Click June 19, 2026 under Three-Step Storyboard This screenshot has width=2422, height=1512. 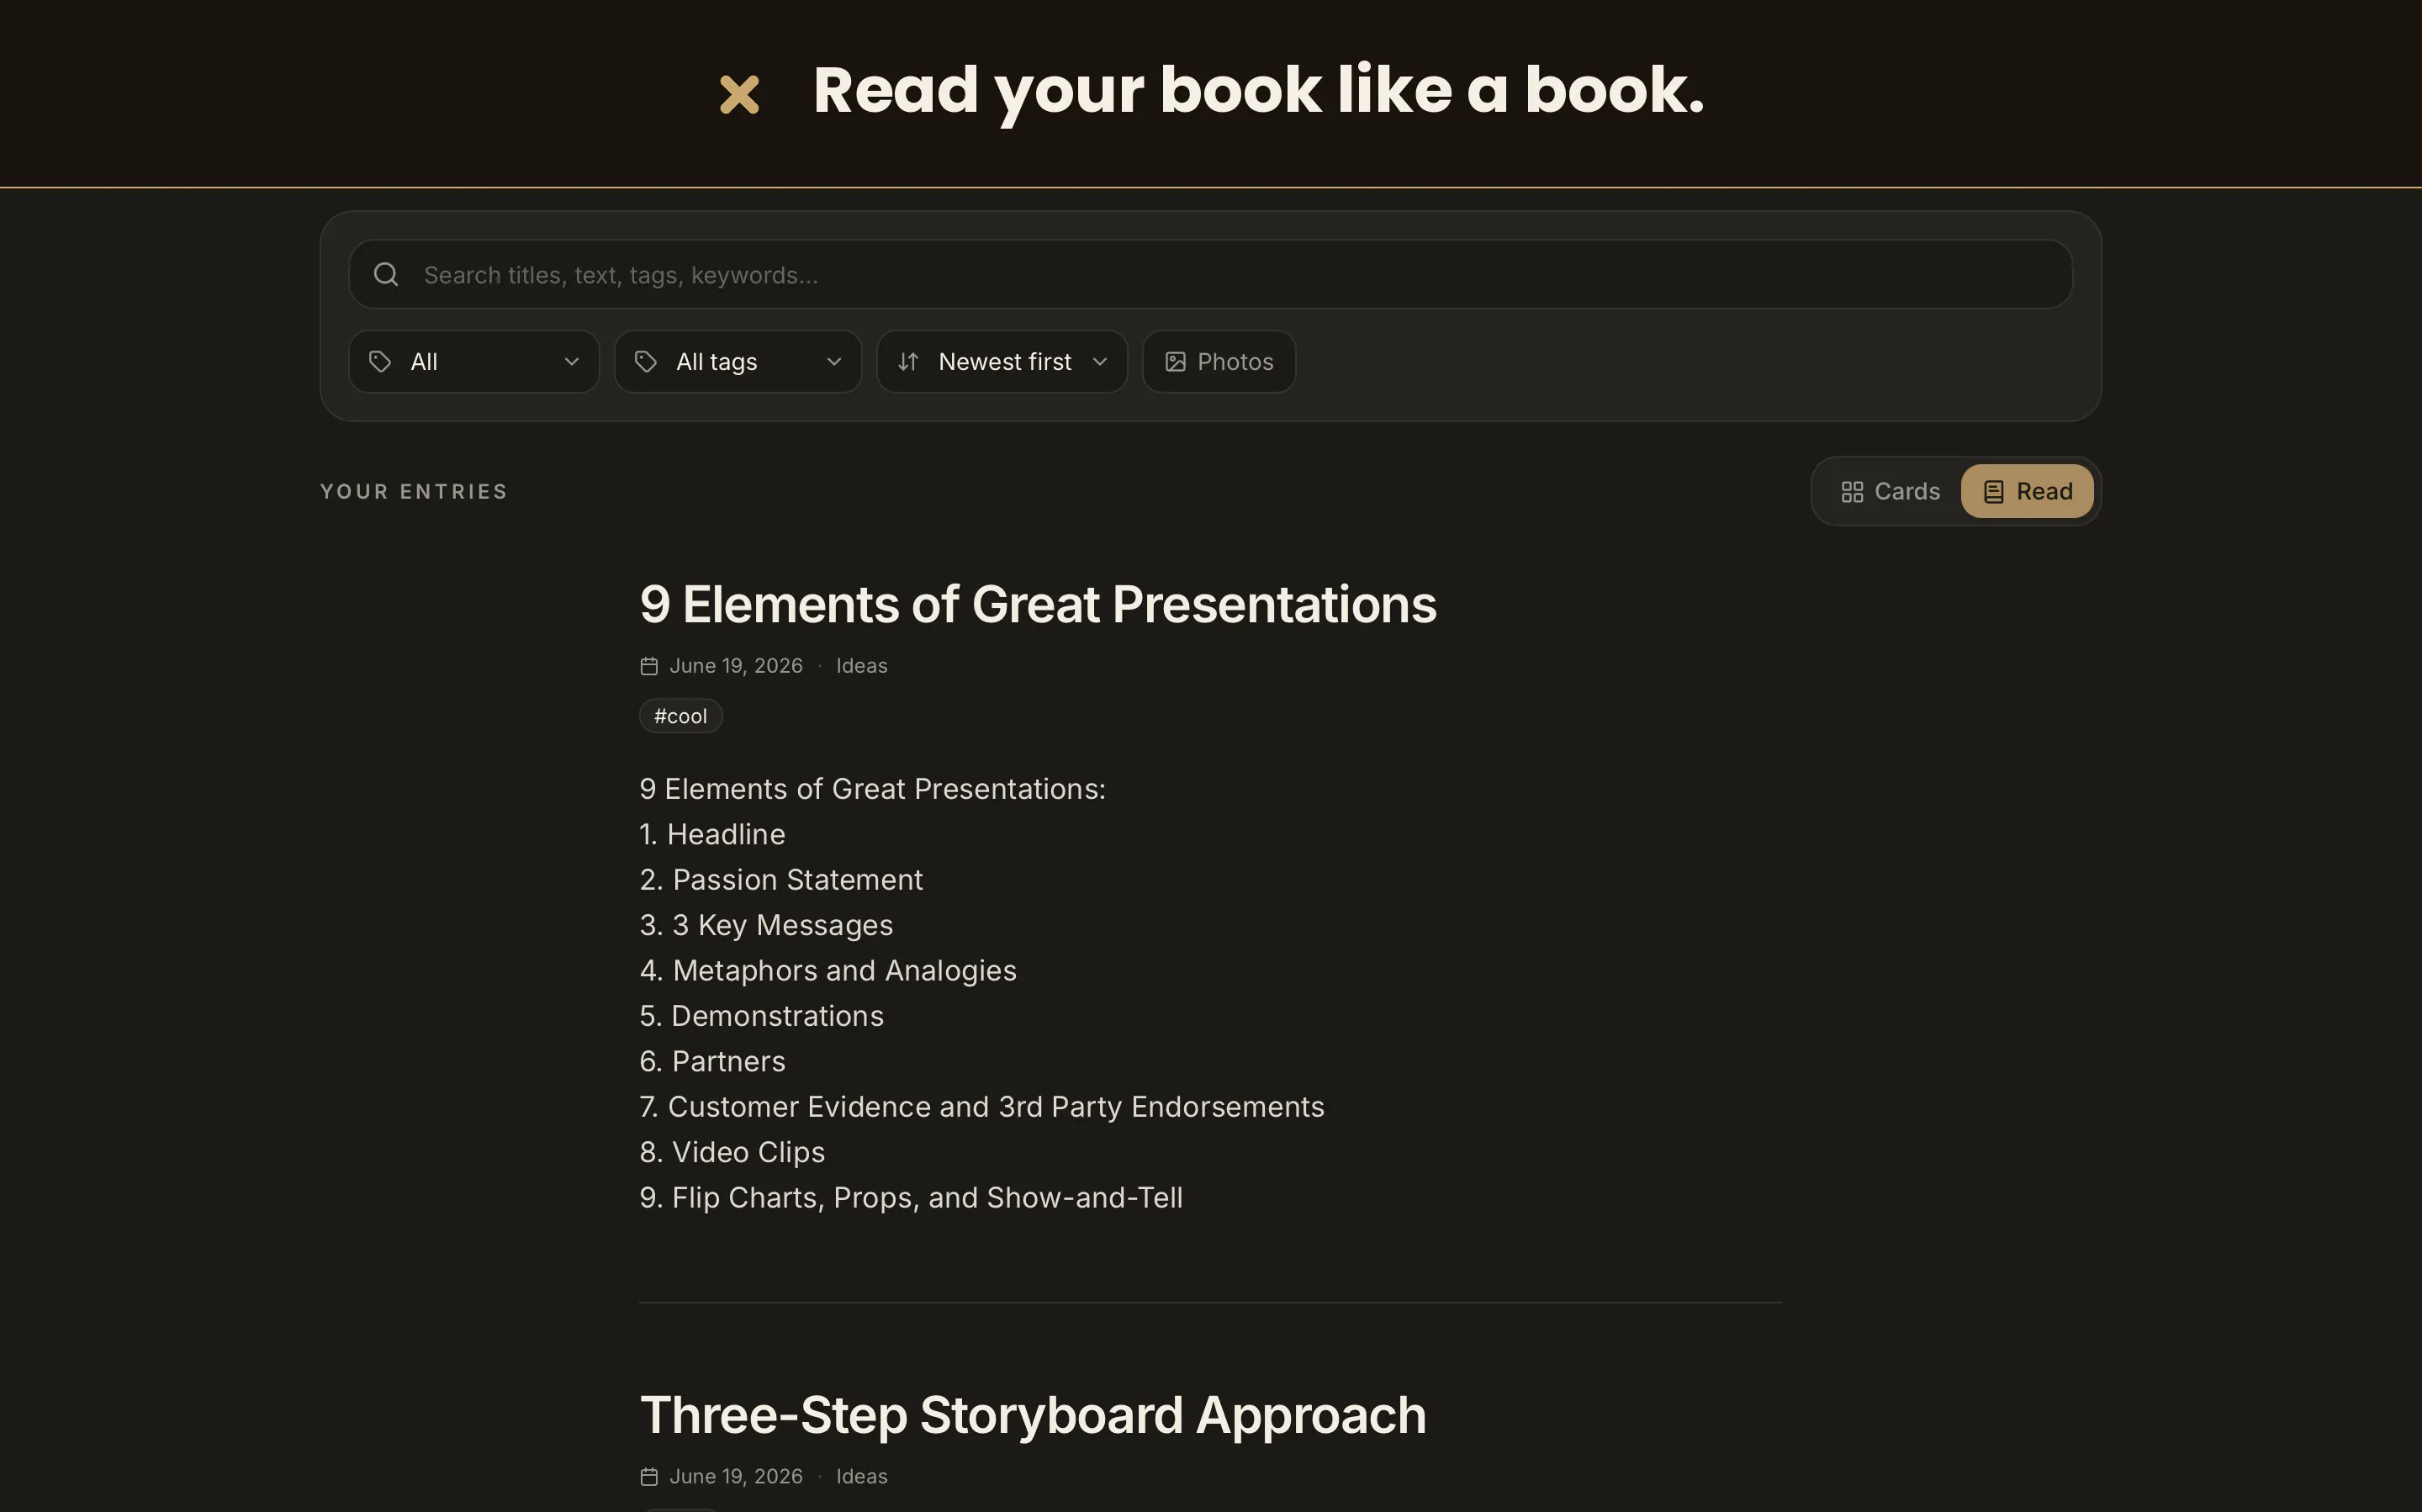(x=736, y=1477)
